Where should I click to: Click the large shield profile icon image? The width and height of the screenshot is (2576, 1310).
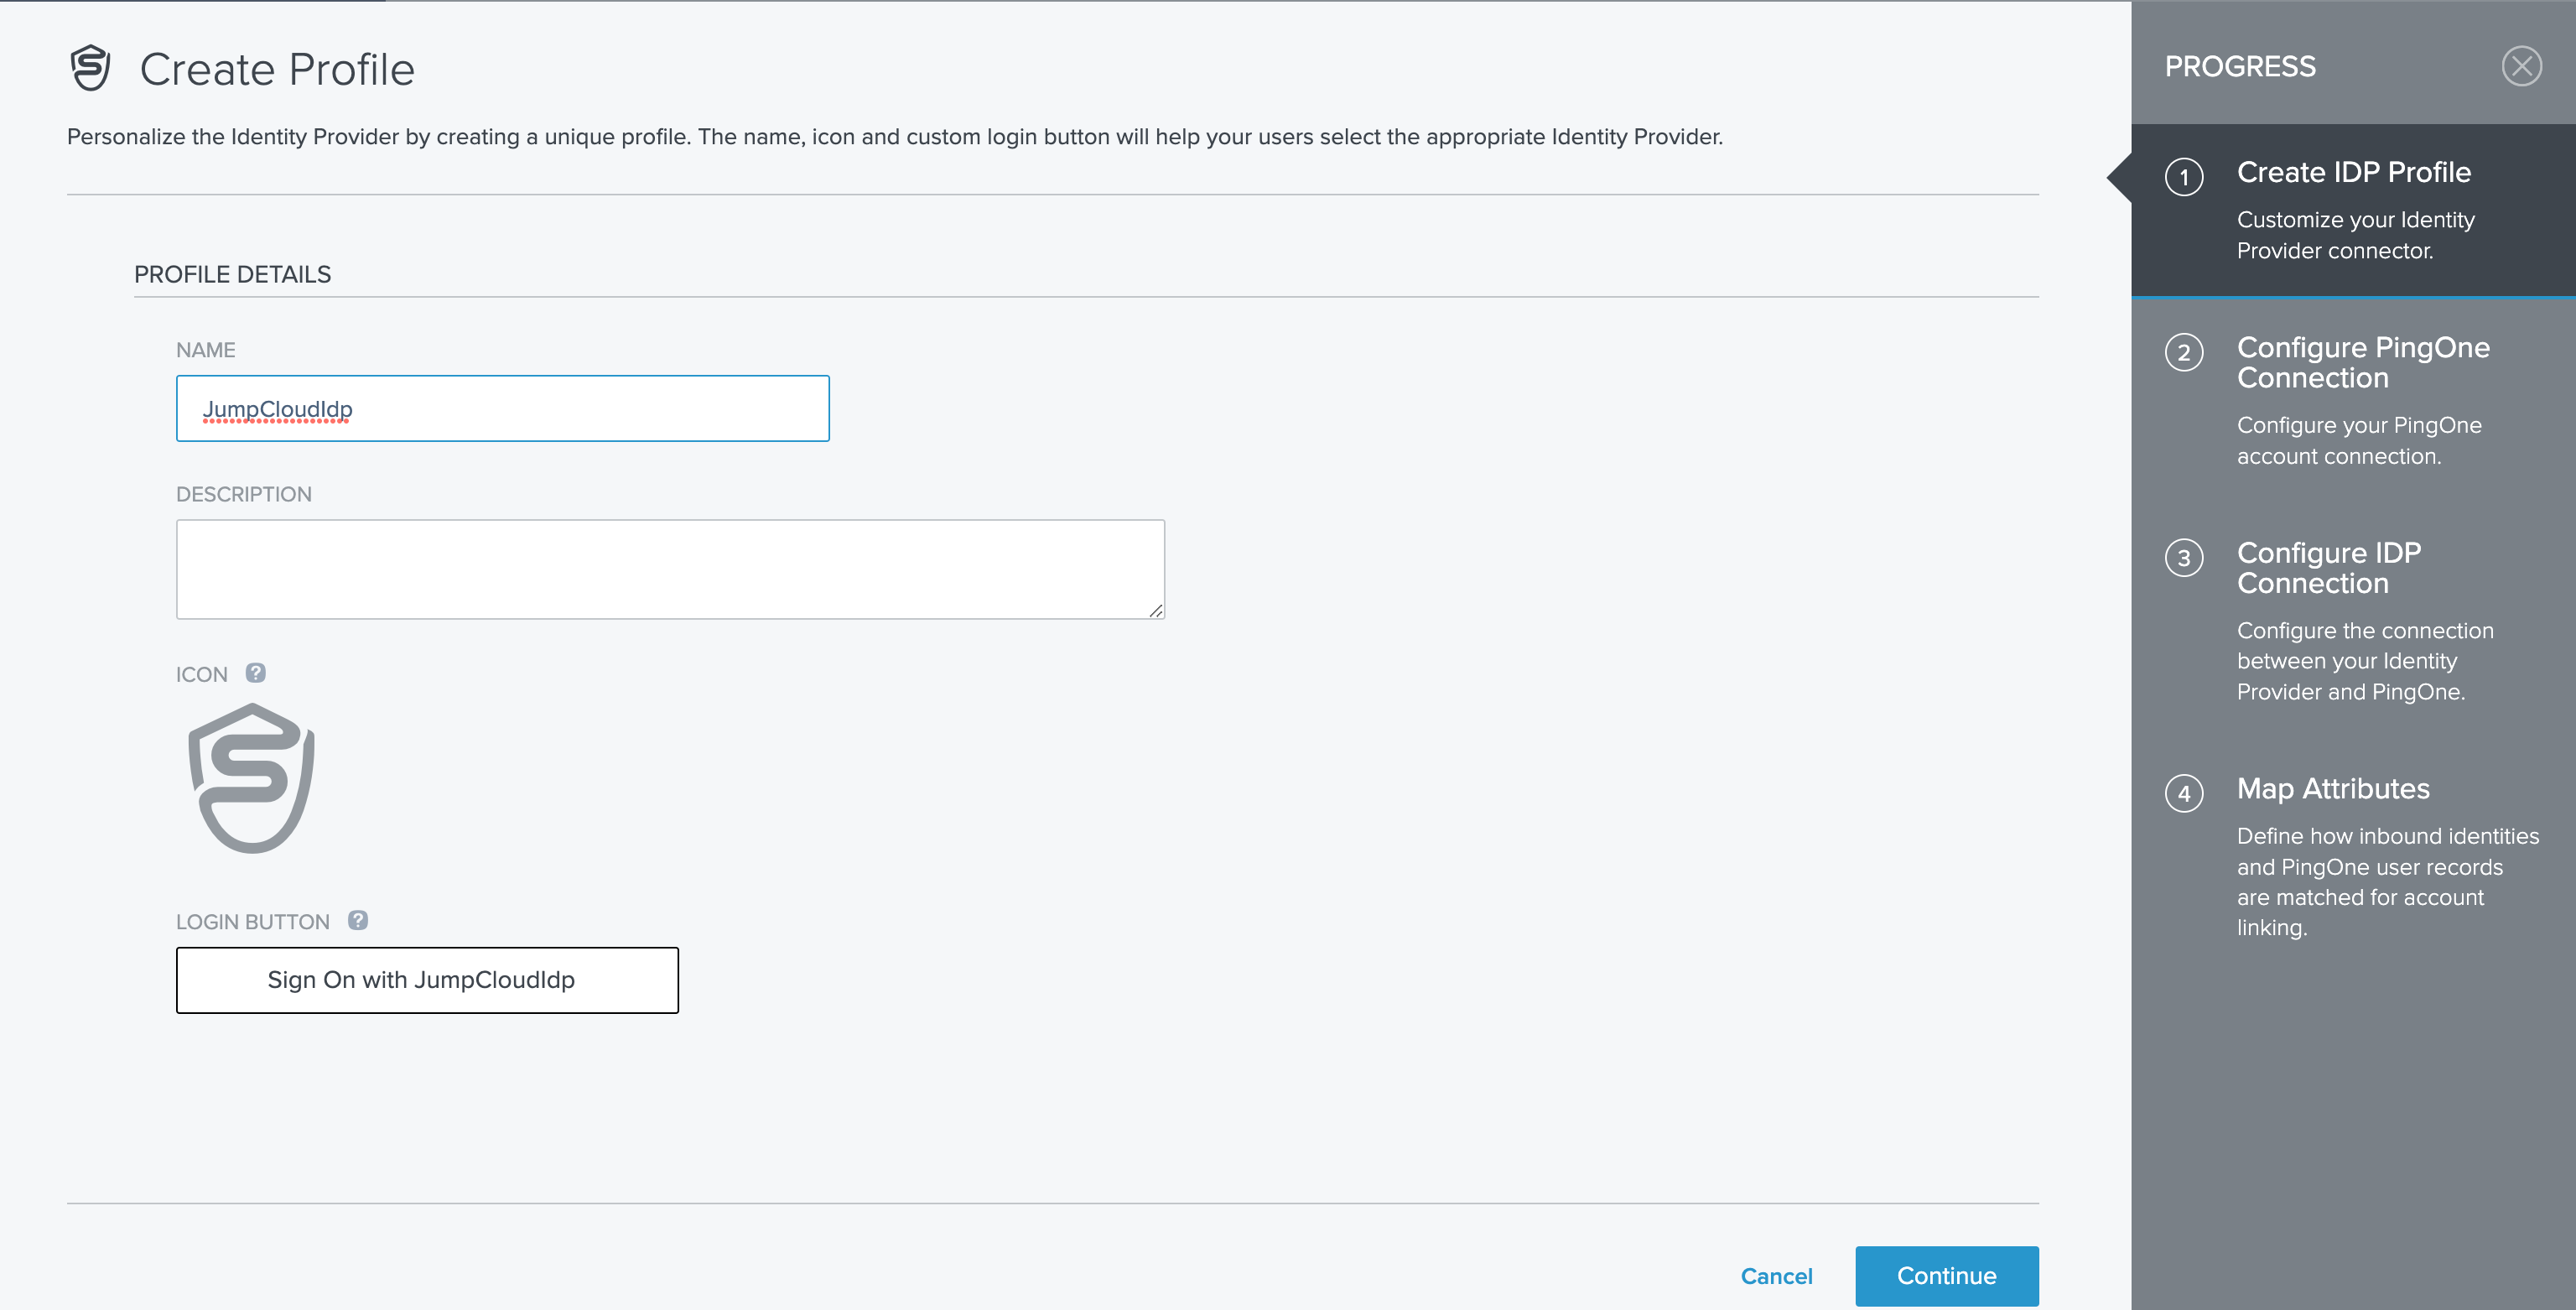tap(252, 778)
